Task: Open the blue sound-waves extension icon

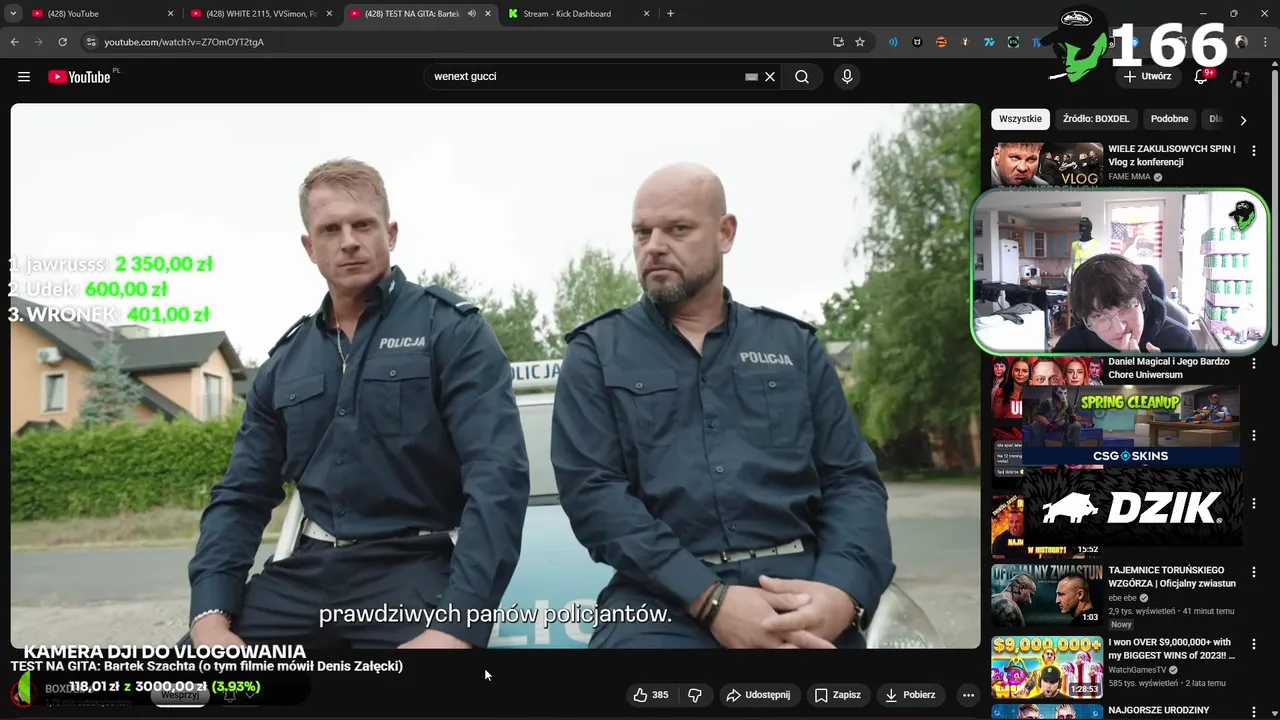Action: click(x=893, y=42)
